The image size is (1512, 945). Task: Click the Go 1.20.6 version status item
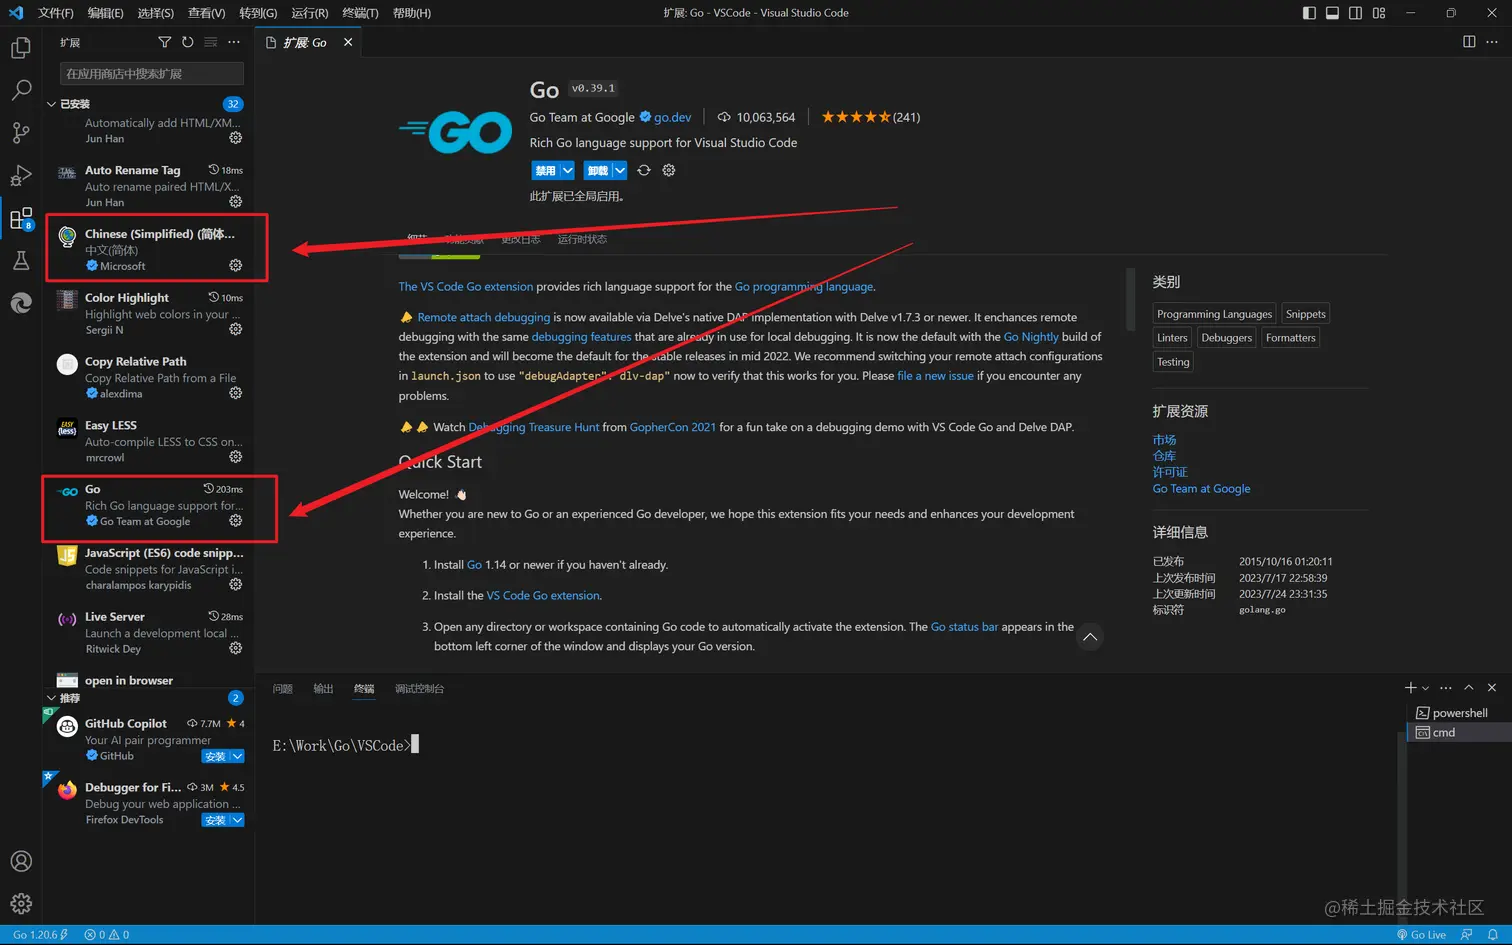tap(40, 935)
